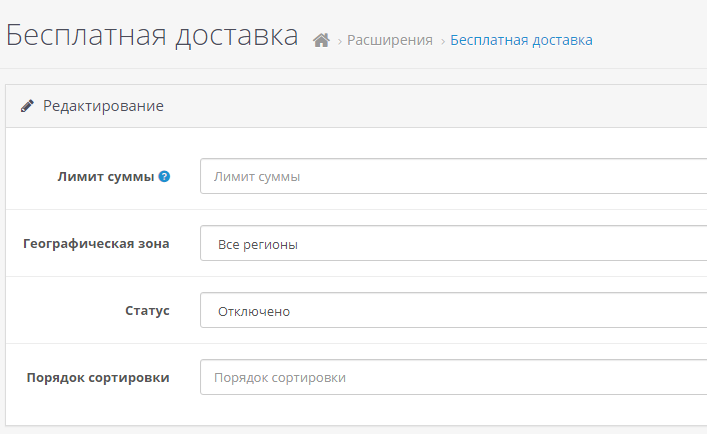The width and height of the screenshot is (707, 434).
Task: Click the breadcrumb chevron after Расширения
Action: tap(443, 41)
